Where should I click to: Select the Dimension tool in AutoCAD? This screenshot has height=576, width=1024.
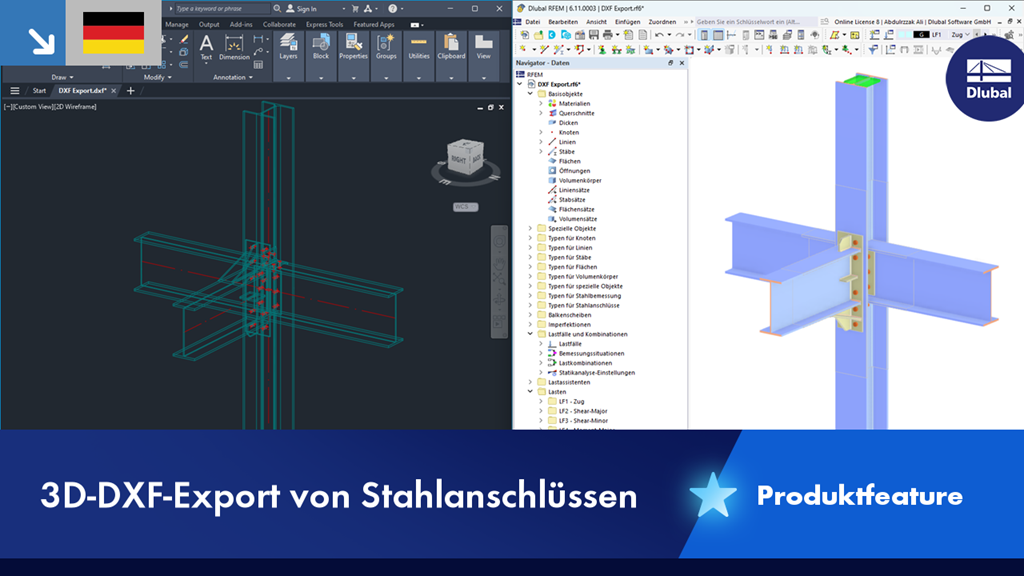pyautogui.click(x=234, y=48)
